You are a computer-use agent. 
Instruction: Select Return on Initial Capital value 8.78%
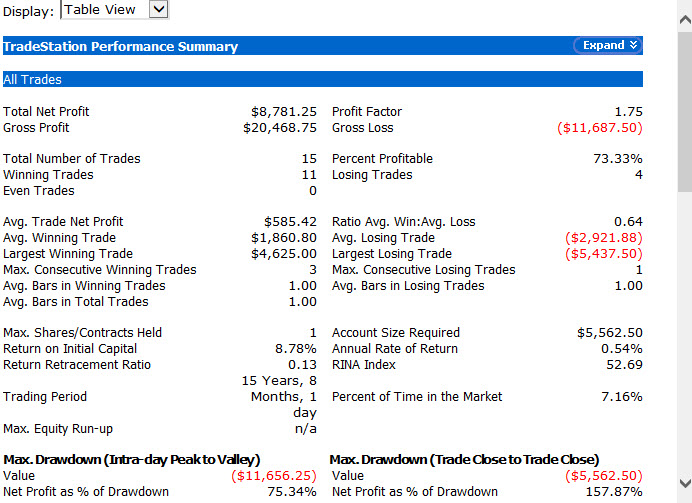click(x=296, y=349)
